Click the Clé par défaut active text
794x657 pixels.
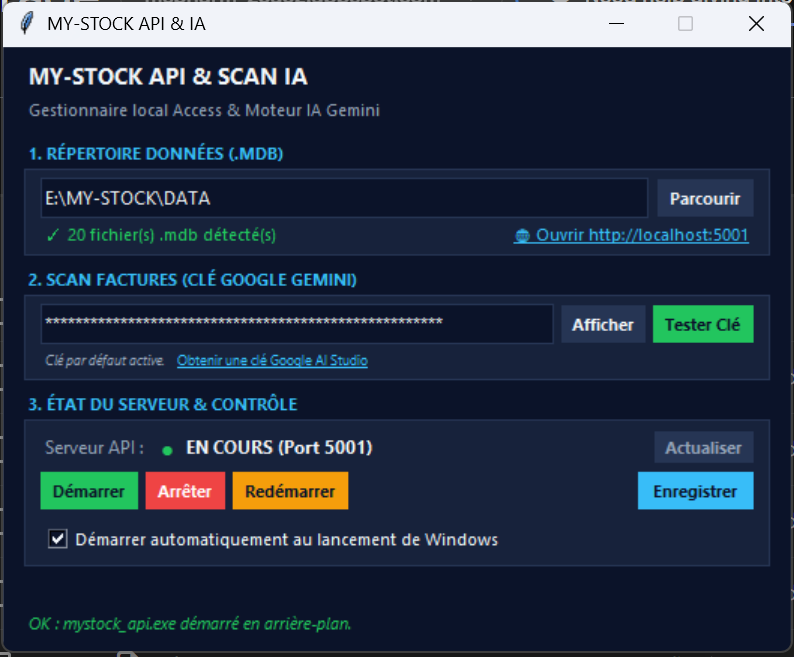click(105, 361)
